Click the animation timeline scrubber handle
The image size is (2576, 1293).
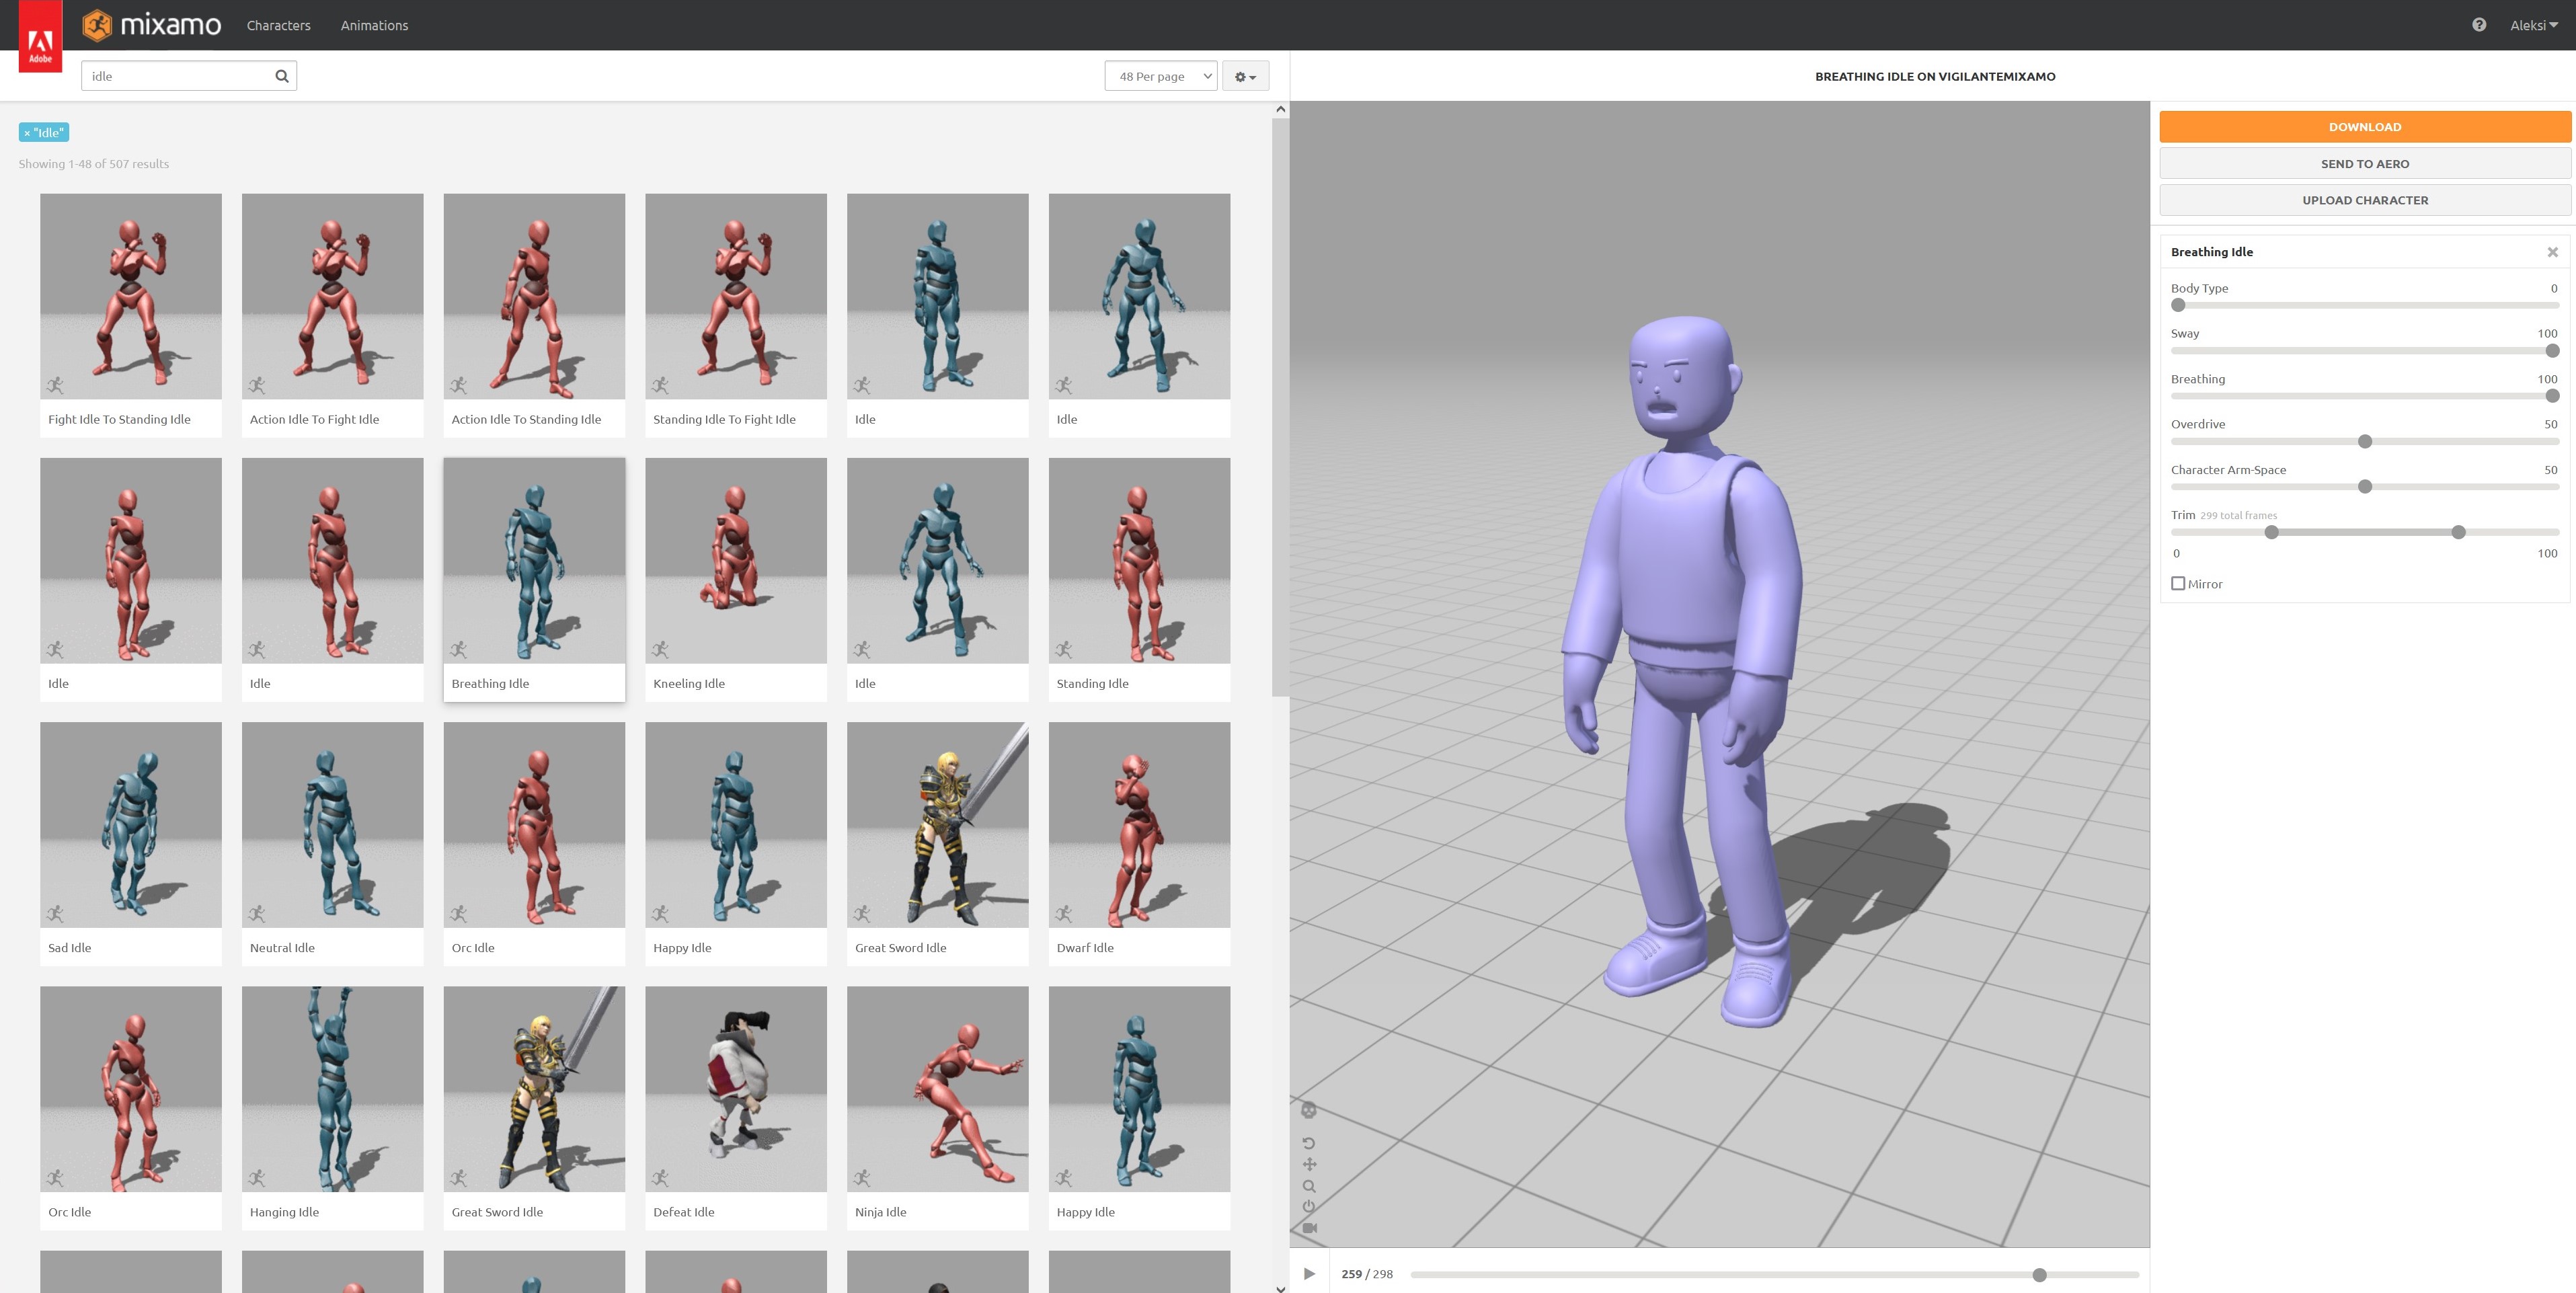point(2039,1275)
